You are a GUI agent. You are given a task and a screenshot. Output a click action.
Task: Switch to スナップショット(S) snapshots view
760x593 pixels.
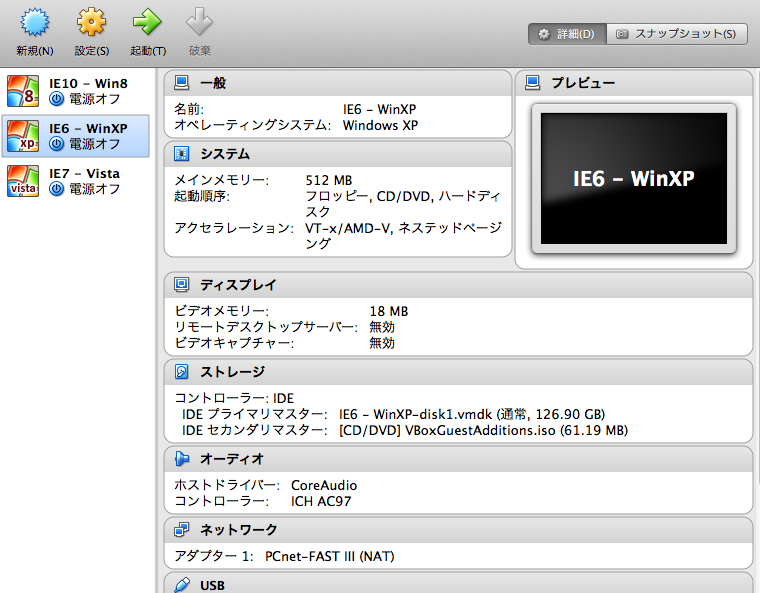(677, 34)
